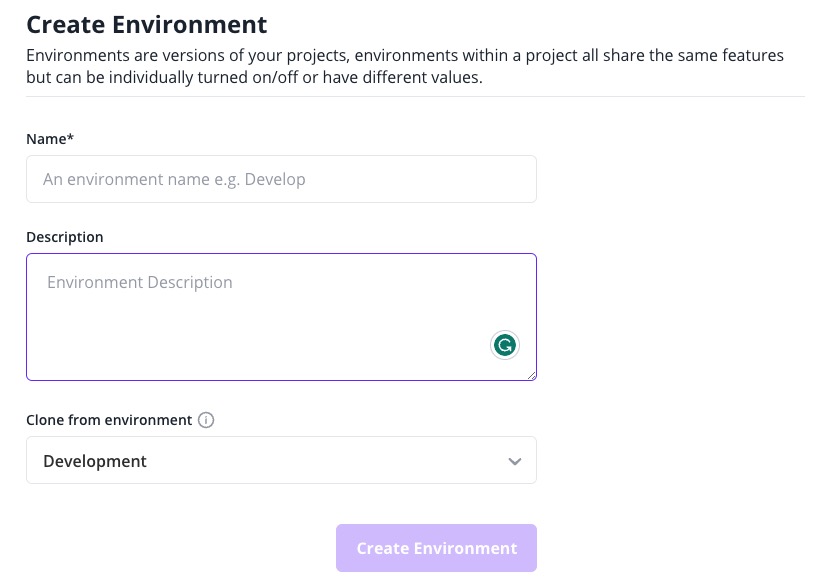The width and height of the screenshot is (825, 585).
Task: Click the chevron arrow in the Development dropdown
Action: click(x=514, y=461)
